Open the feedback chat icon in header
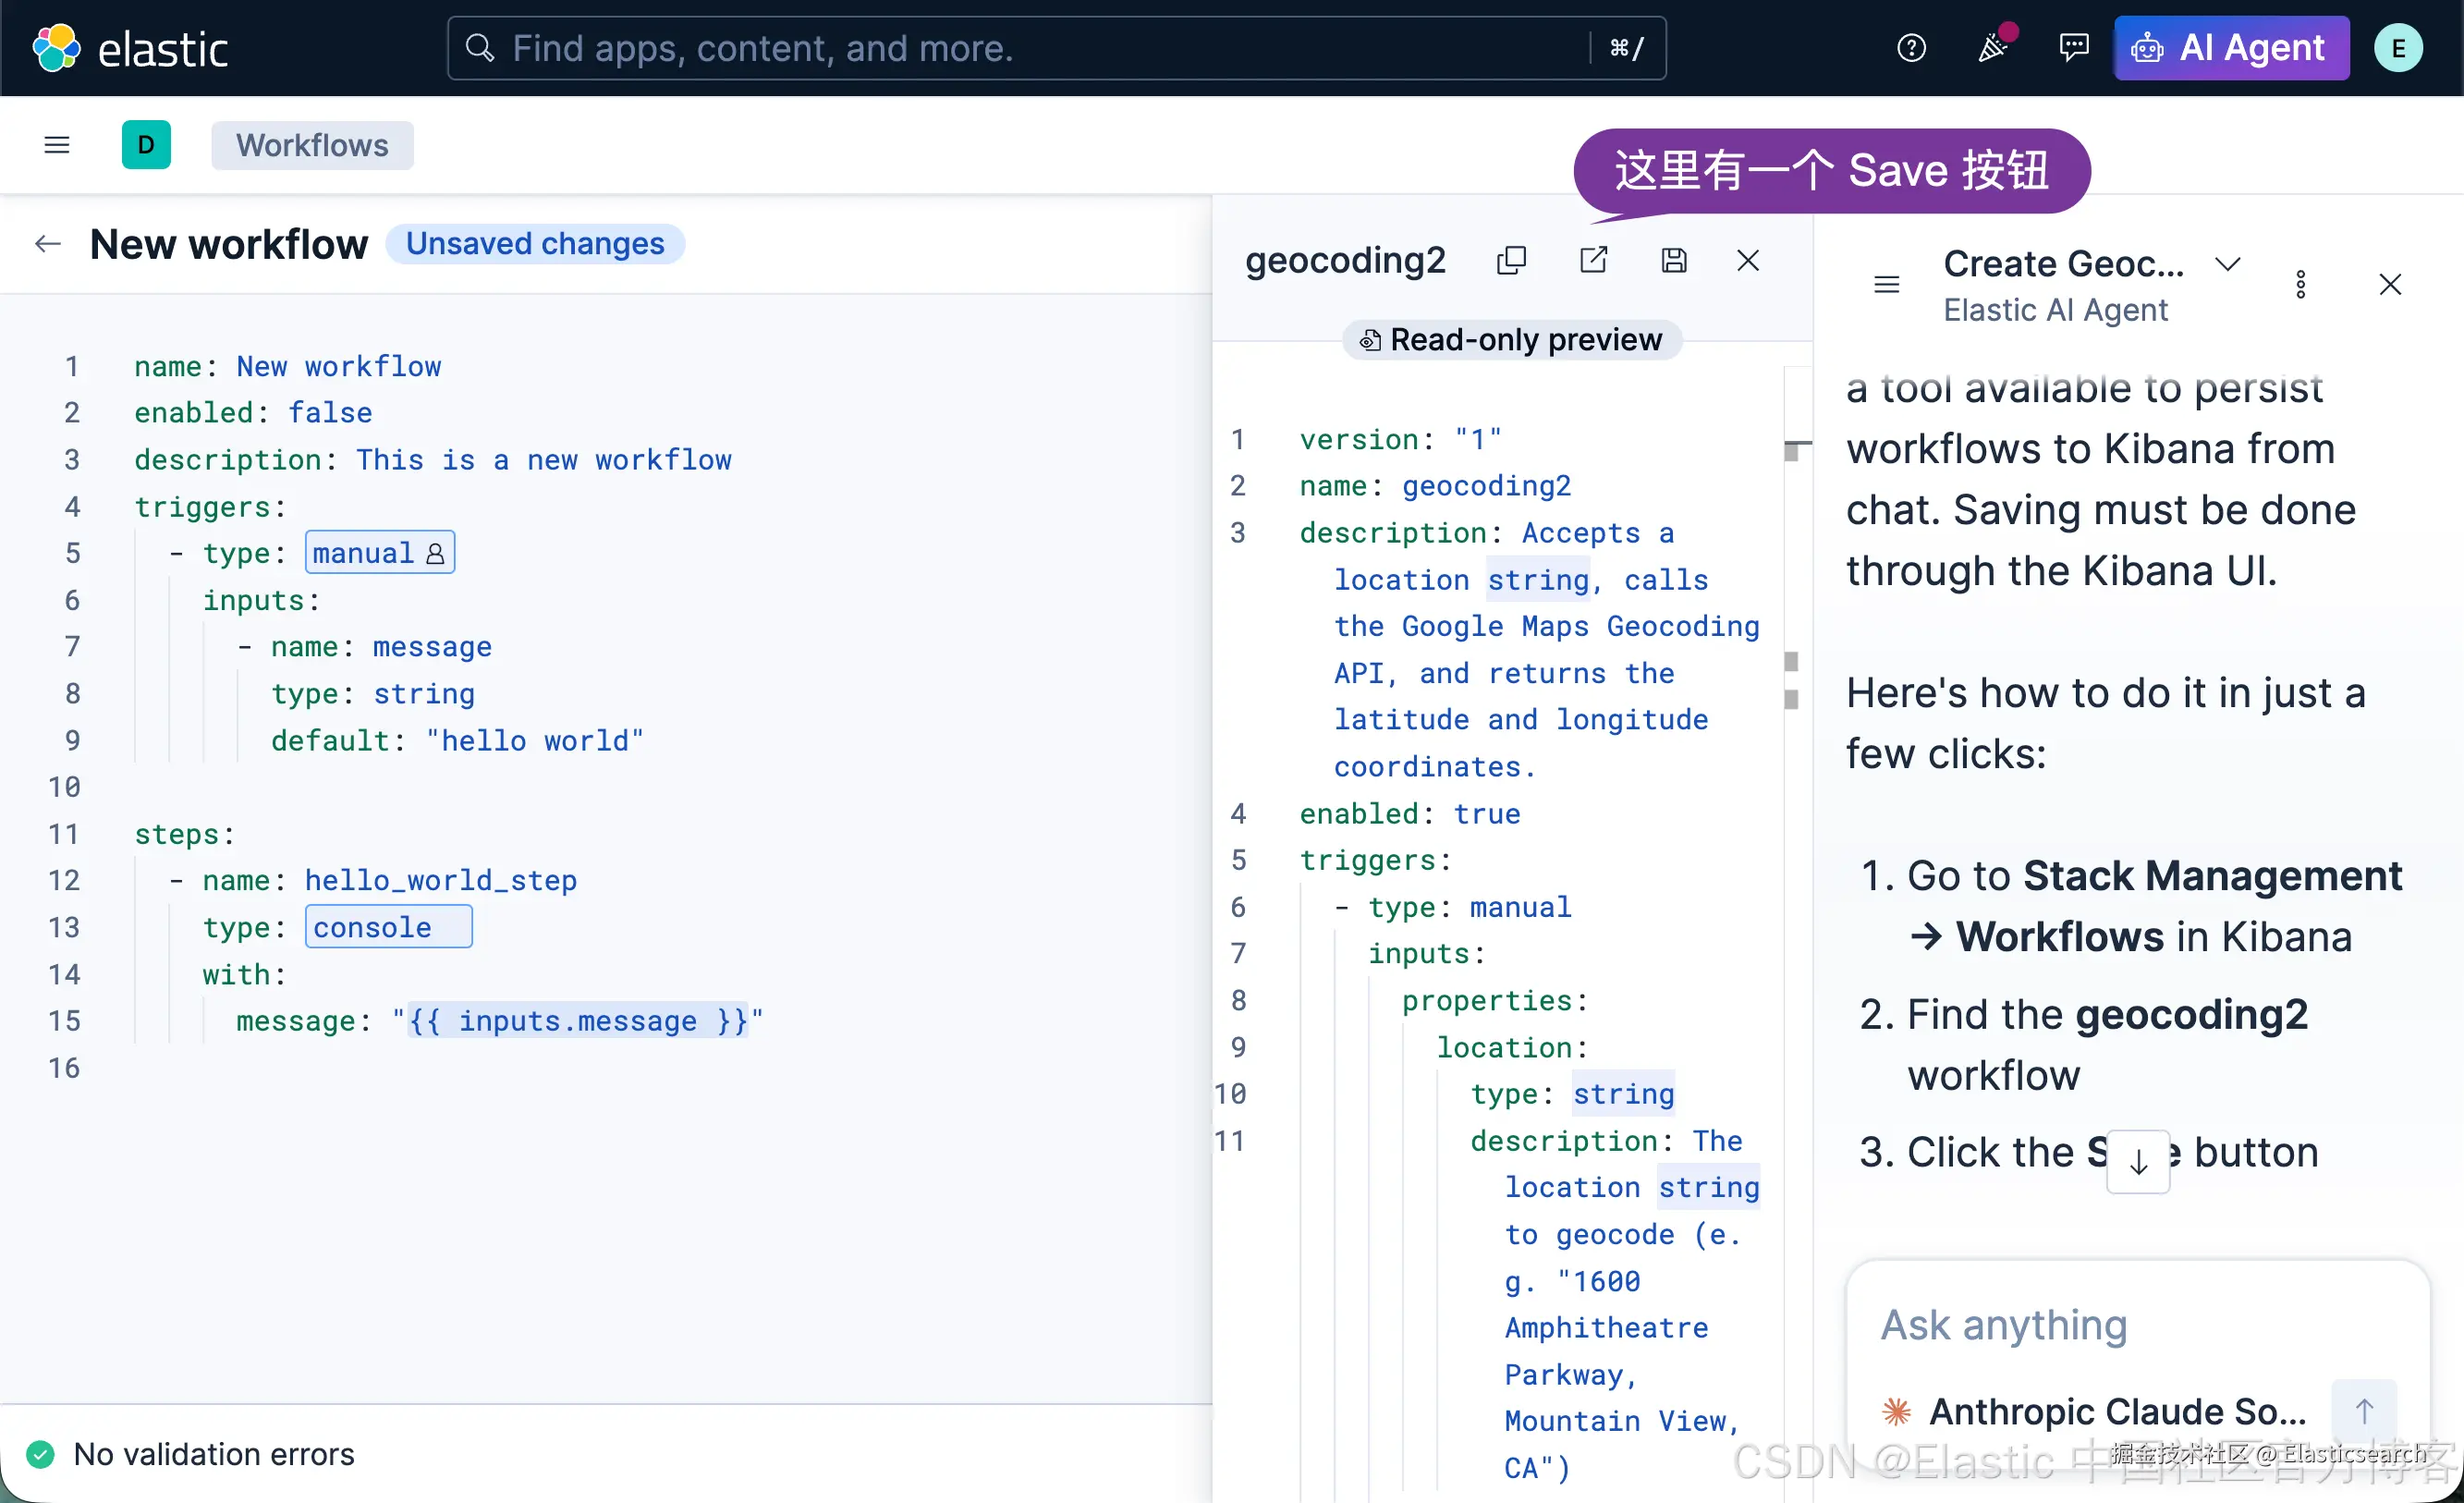Screen dimensions: 2464x1503 point(2073,48)
